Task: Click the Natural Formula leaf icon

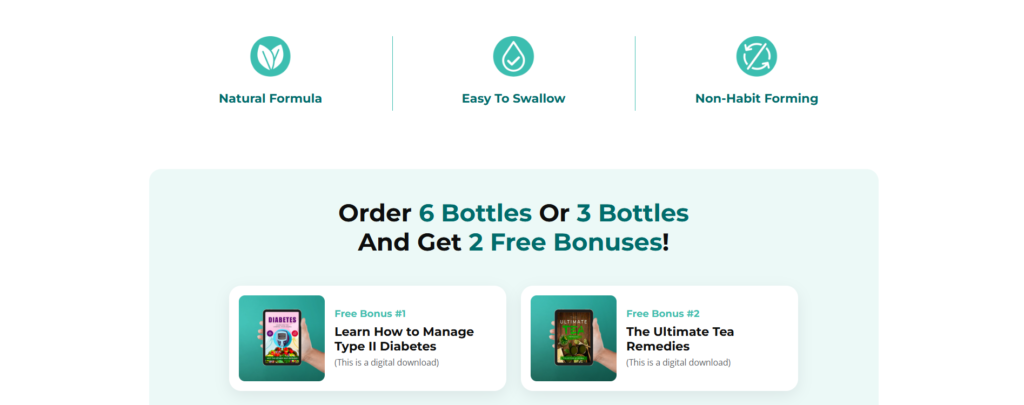Action: tap(270, 56)
